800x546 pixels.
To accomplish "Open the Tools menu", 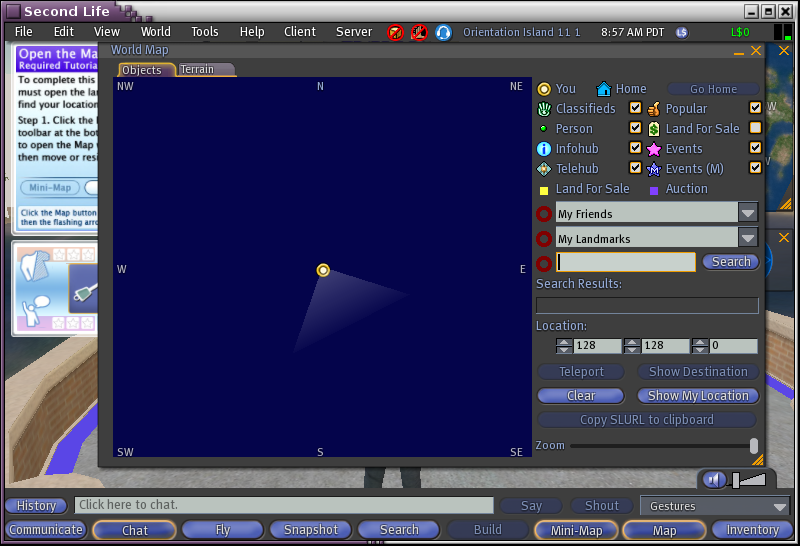I will [x=205, y=32].
